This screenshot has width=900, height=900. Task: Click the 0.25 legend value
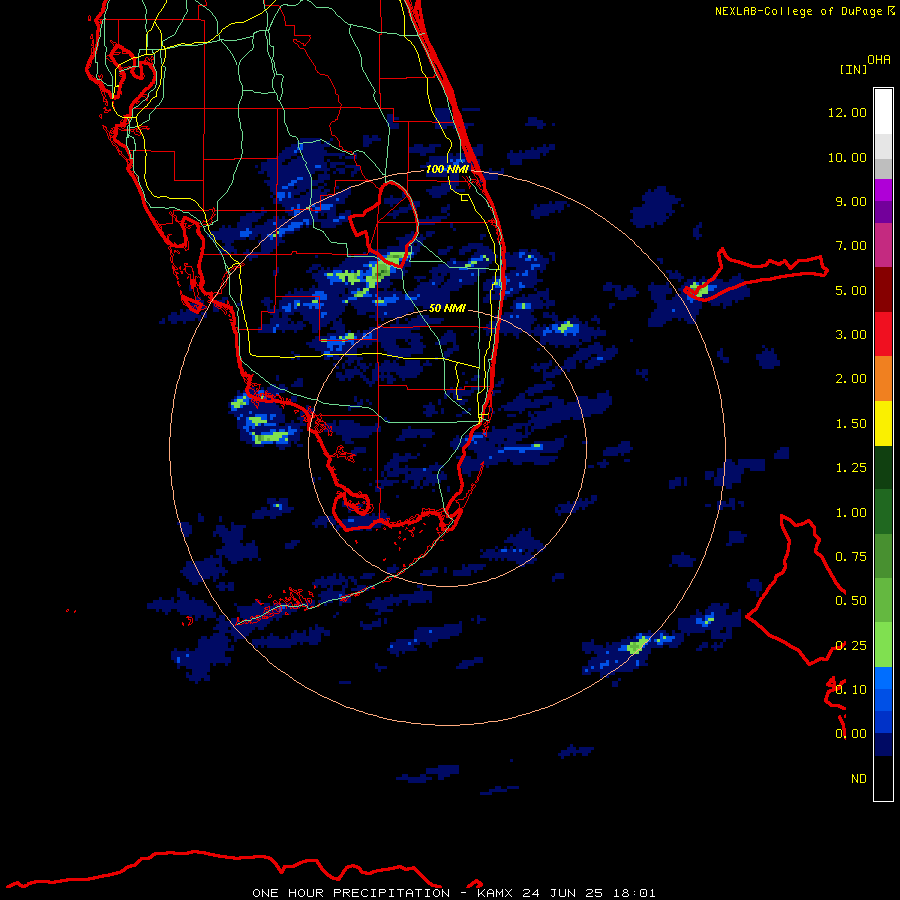(x=851, y=646)
